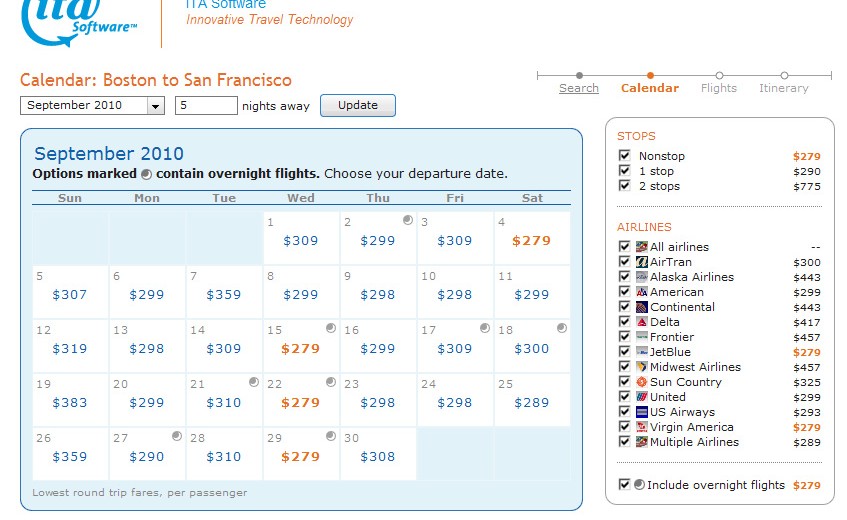Choose the $279 fare on September 15

[300, 349]
